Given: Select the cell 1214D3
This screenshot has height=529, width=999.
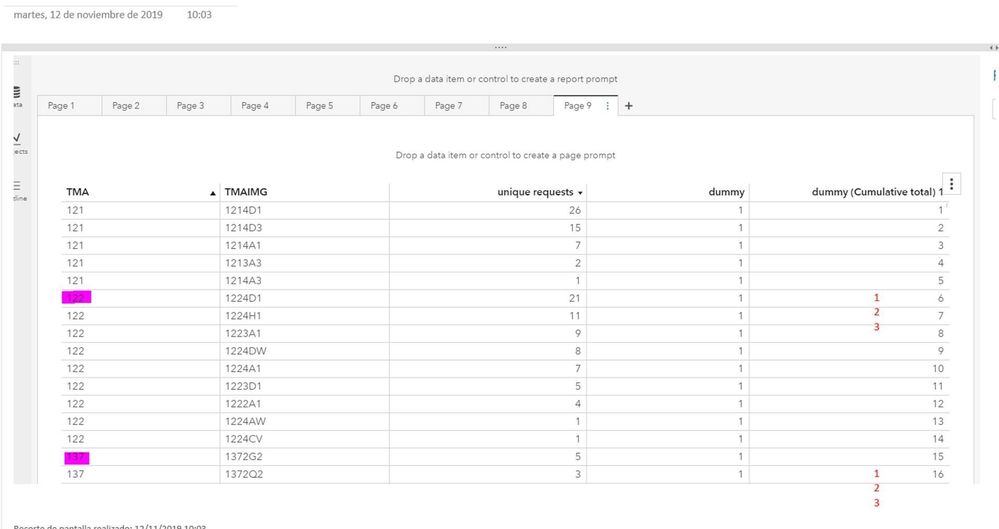Looking at the screenshot, I should [x=243, y=228].
